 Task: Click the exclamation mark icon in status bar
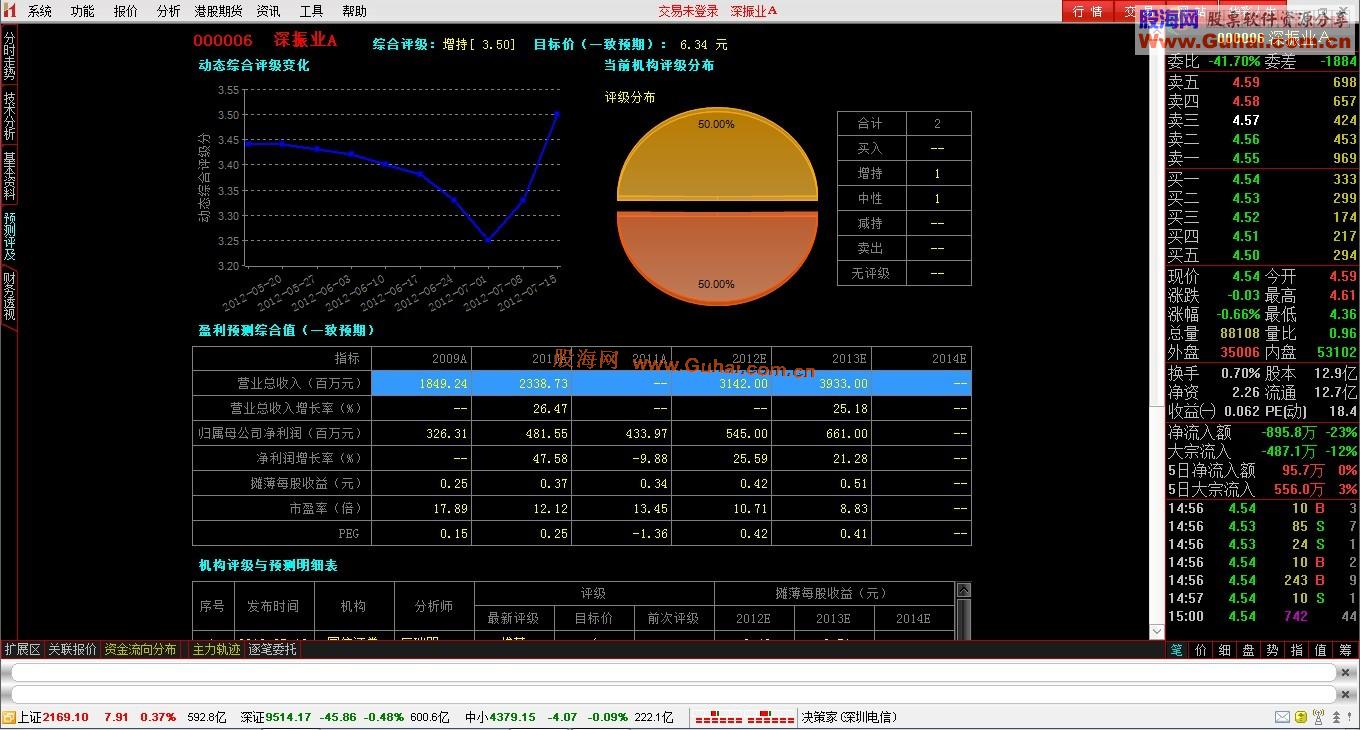tap(1350, 717)
